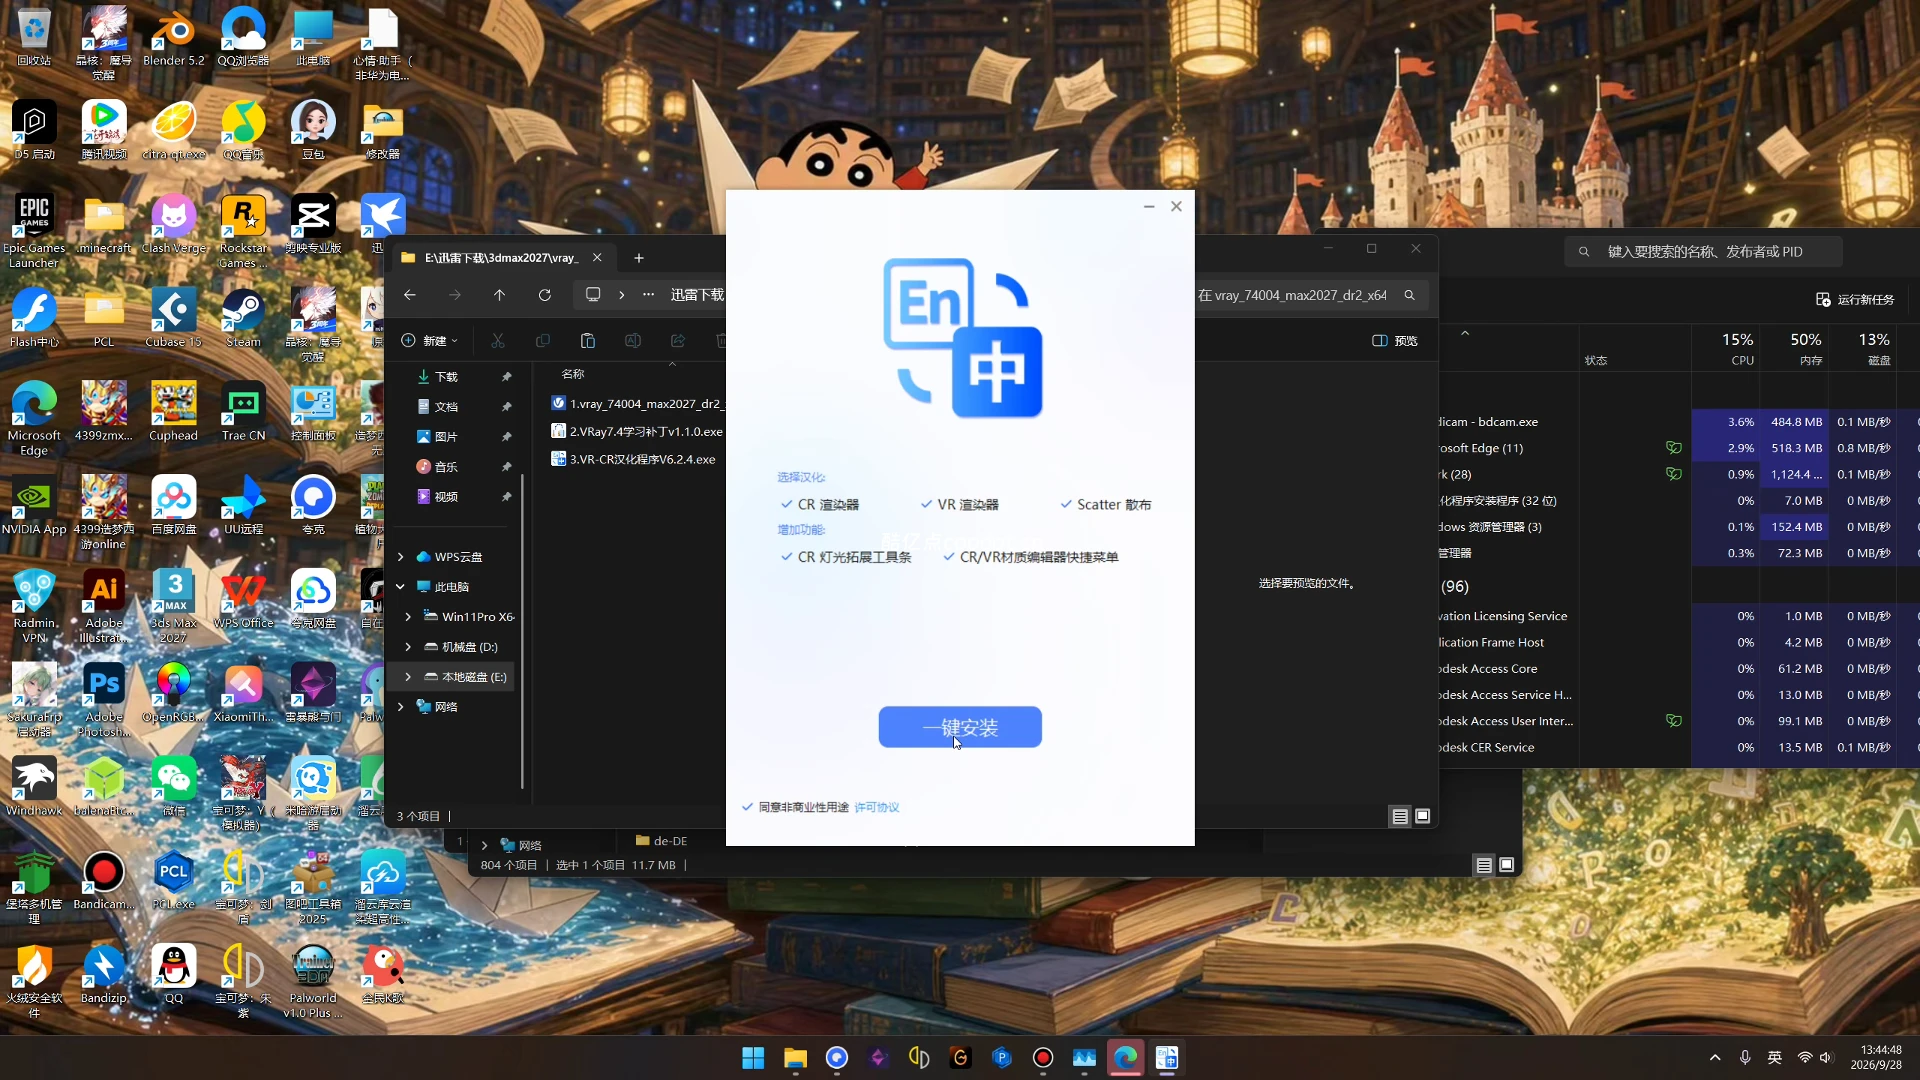1920x1080 pixels.
Task: Toggle the Scatter 散布 checkbox
Action: click(1066, 505)
